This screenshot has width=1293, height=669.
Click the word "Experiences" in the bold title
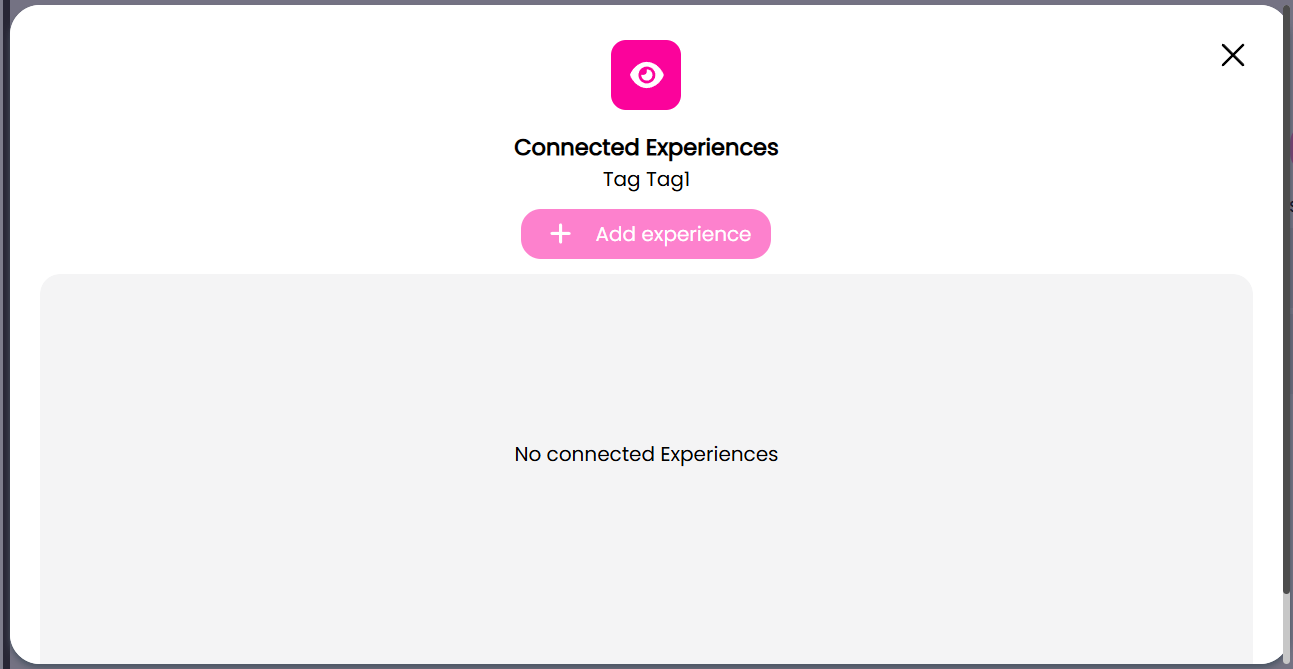click(x=712, y=147)
